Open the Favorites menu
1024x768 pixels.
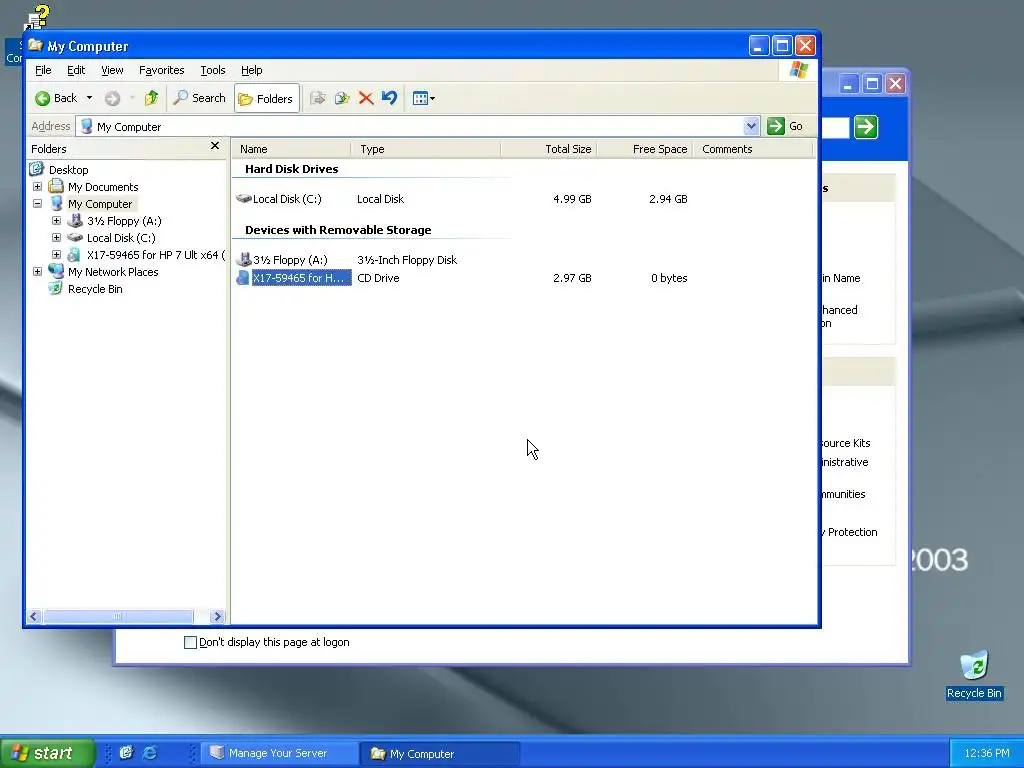(x=161, y=70)
